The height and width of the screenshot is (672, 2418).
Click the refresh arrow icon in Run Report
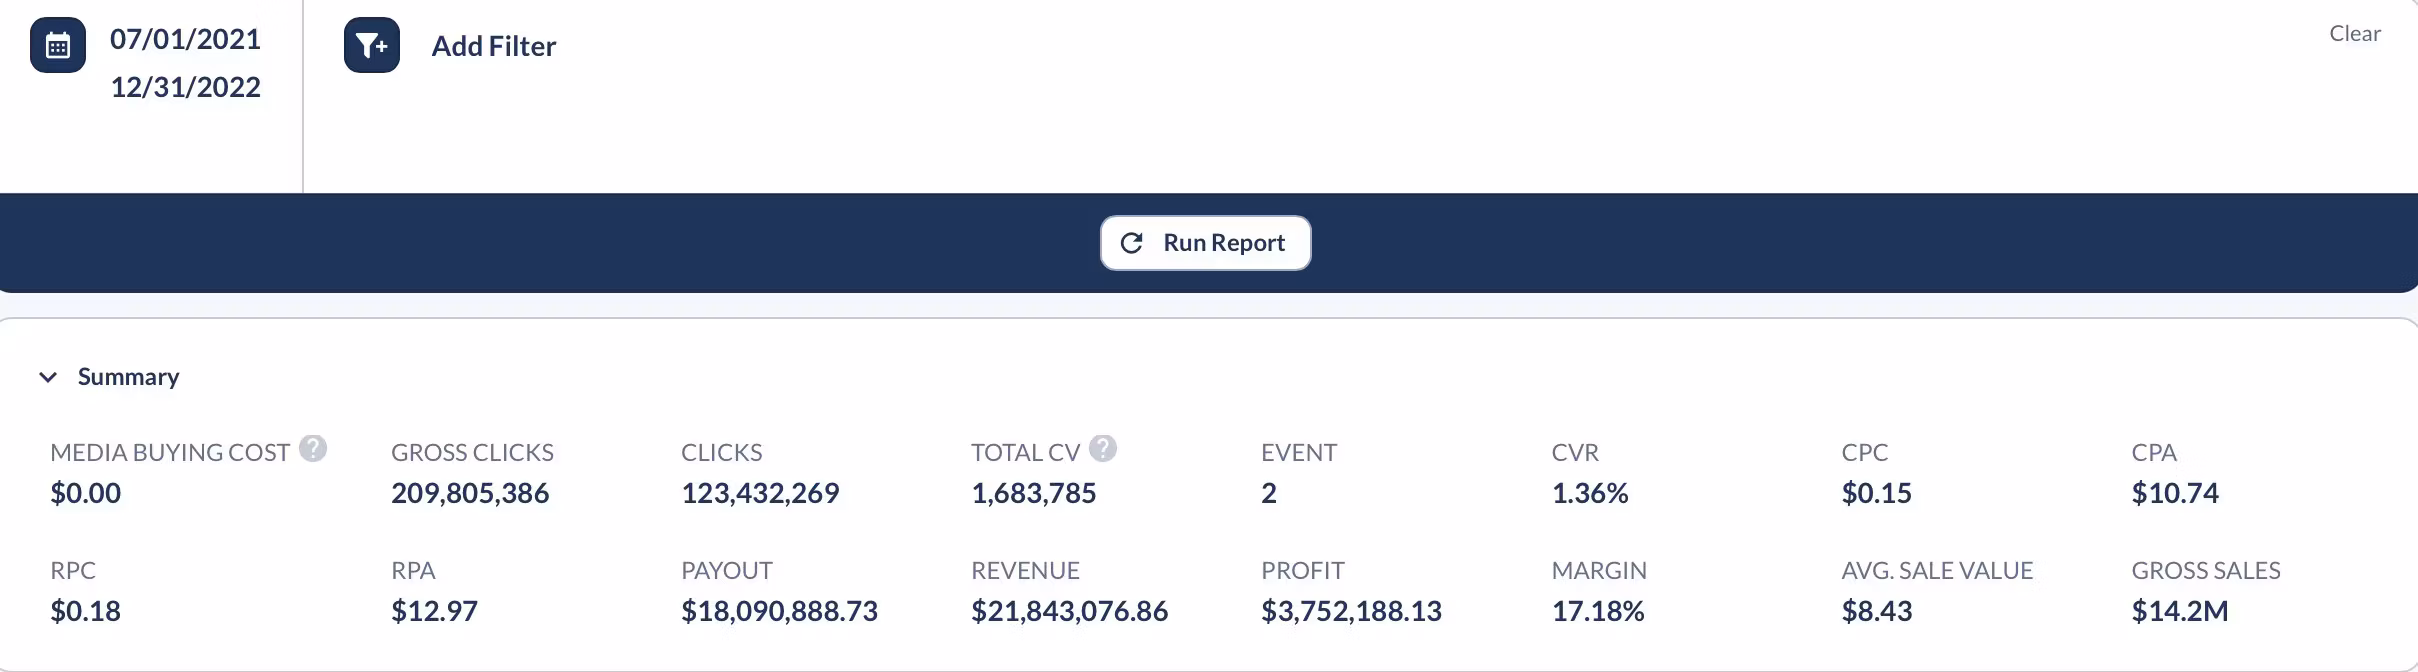click(1131, 243)
